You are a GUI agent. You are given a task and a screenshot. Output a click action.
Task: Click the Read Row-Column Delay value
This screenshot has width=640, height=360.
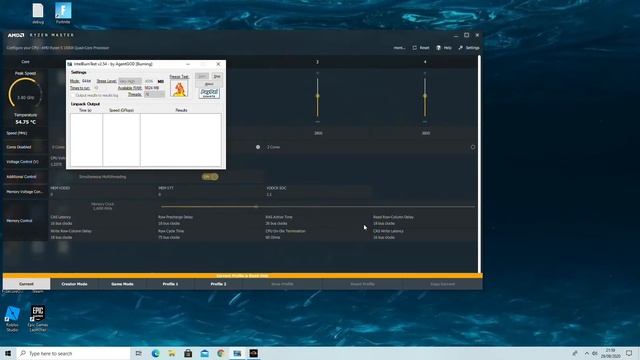coord(384,224)
